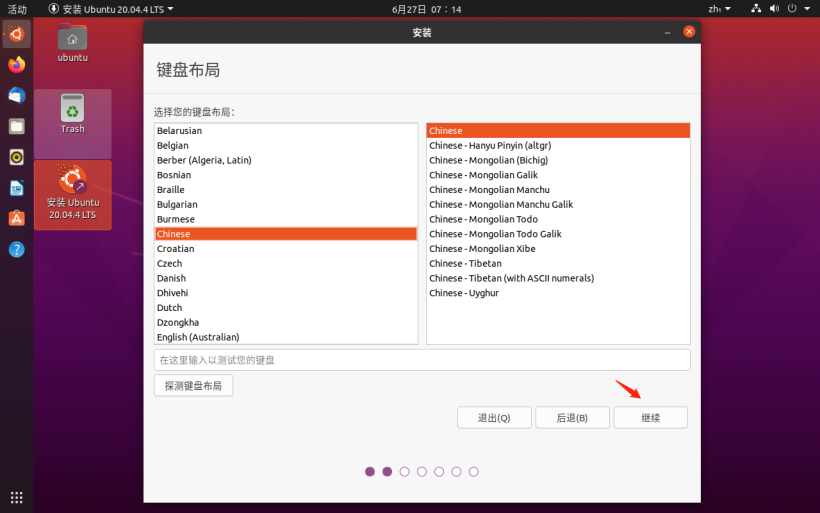Screen dimensions: 820x513
Task: Click the 继续 button
Action: (650, 418)
